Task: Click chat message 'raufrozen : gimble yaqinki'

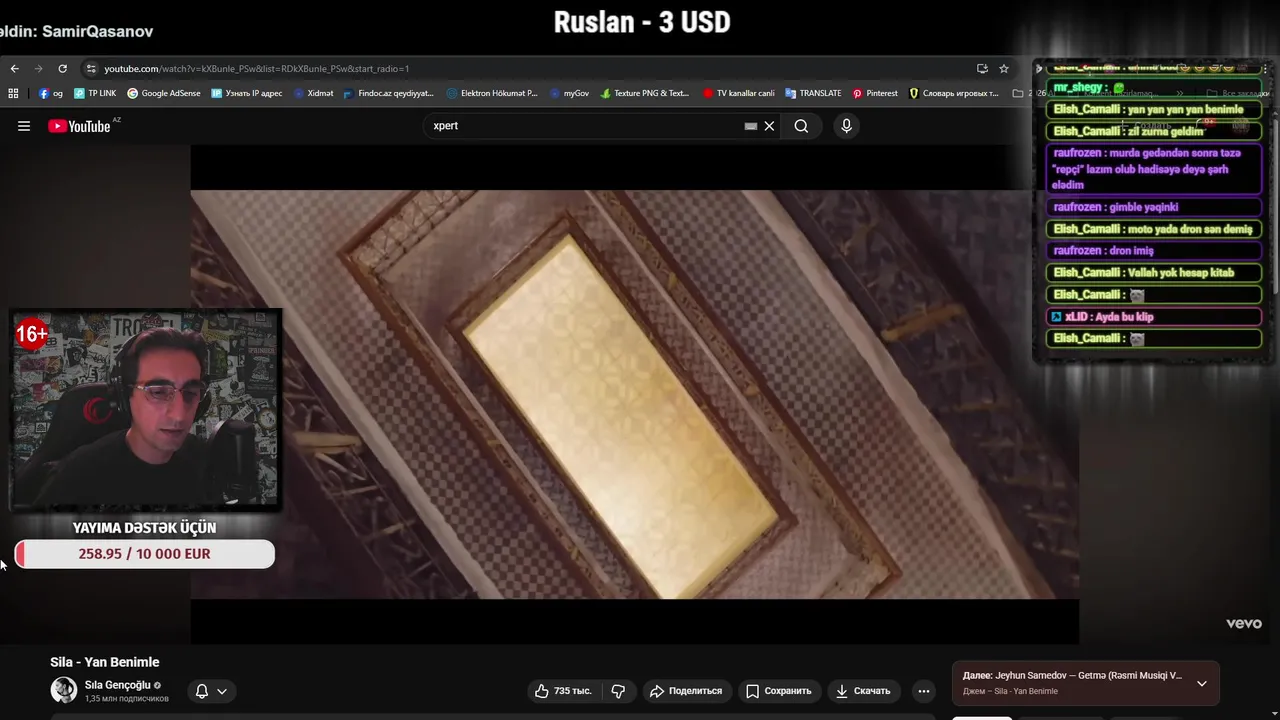Action: click(1152, 207)
